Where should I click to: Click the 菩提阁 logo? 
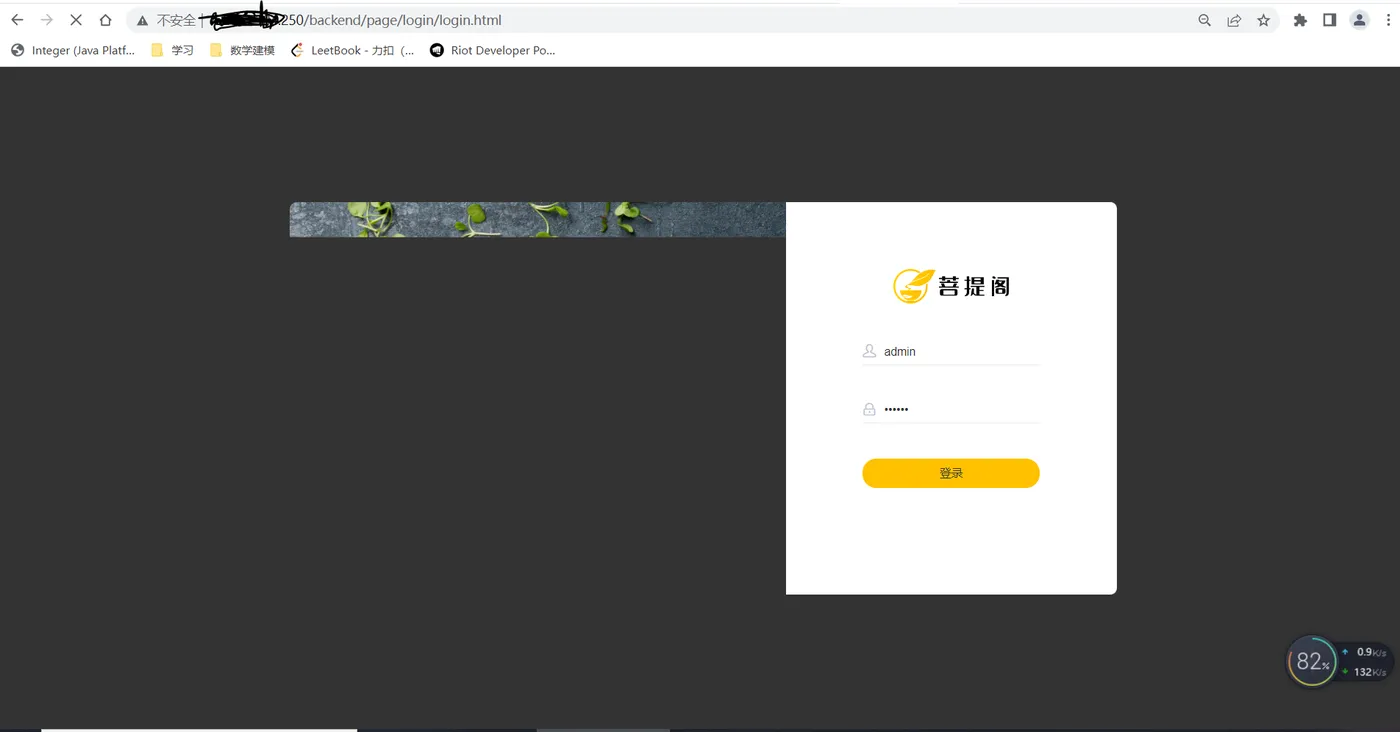pyautogui.click(x=951, y=286)
